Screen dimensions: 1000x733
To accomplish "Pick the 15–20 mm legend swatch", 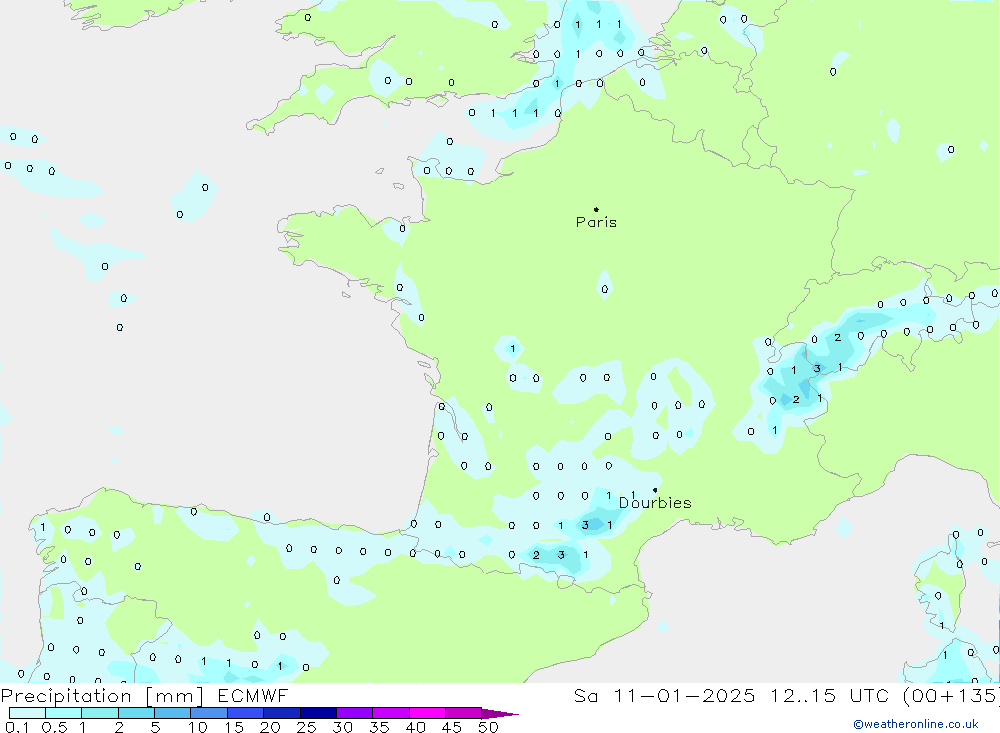I will pos(246,713).
